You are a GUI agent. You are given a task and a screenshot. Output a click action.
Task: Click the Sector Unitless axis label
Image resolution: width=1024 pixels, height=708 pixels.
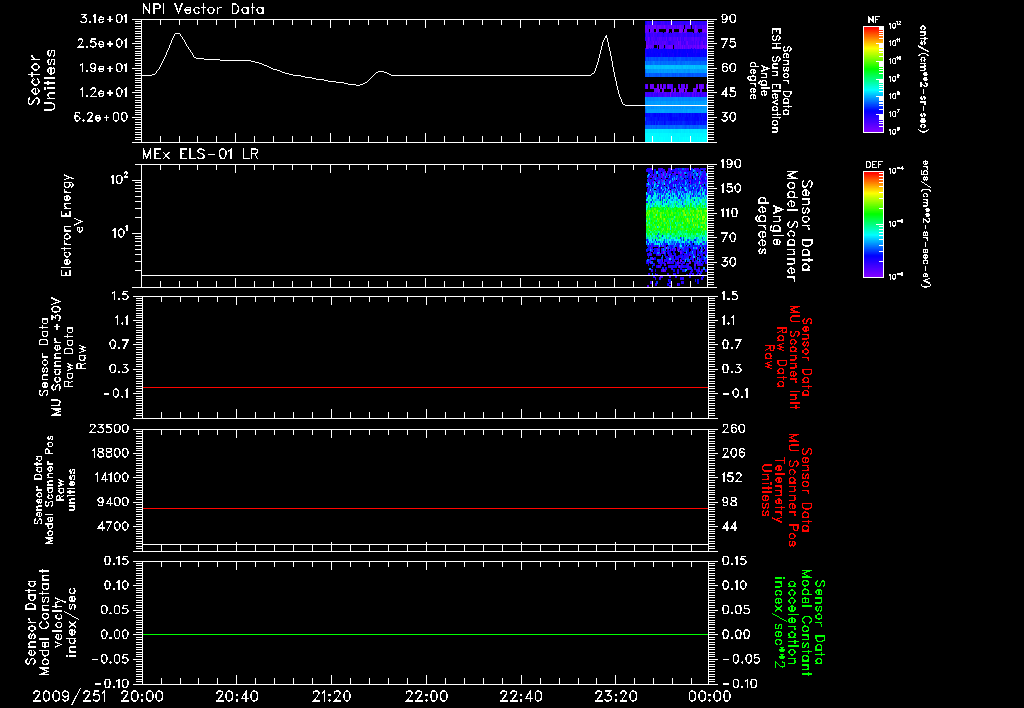(42, 80)
